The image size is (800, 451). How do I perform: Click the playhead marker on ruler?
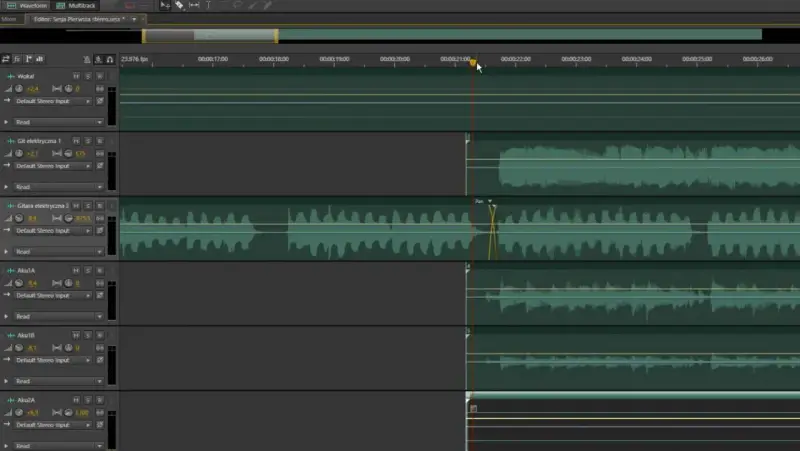click(x=472, y=63)
